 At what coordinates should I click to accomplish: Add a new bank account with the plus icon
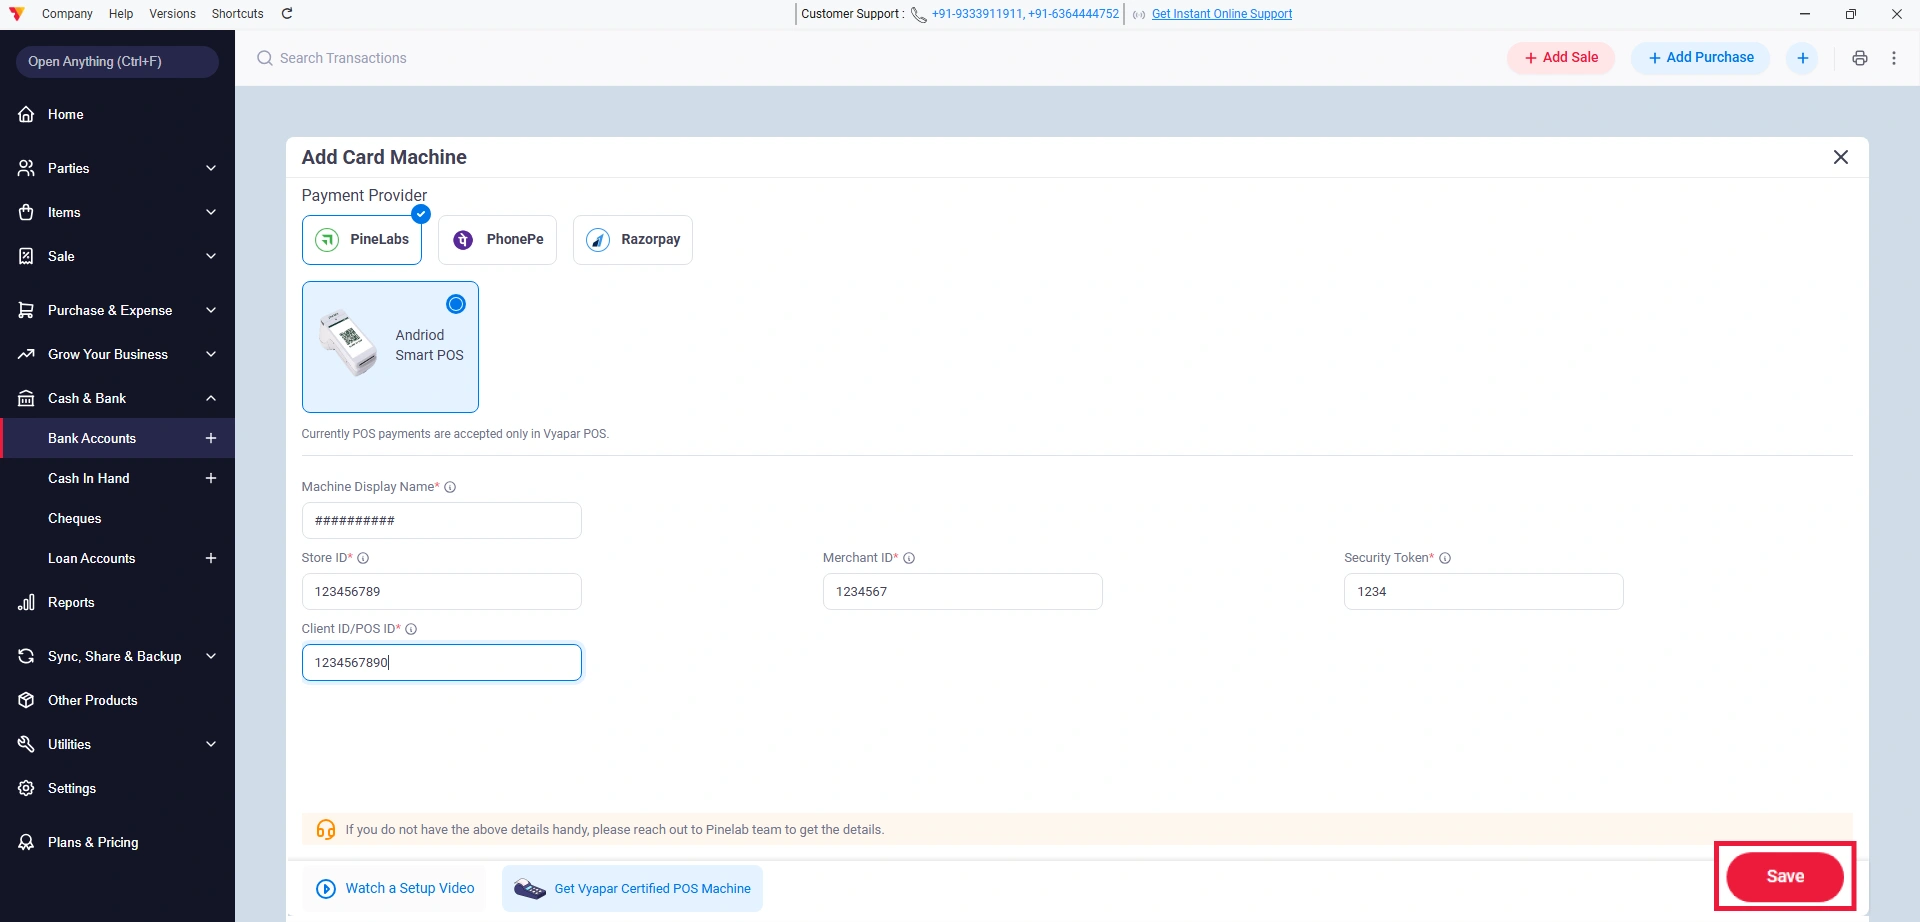[x=211, y=438]
